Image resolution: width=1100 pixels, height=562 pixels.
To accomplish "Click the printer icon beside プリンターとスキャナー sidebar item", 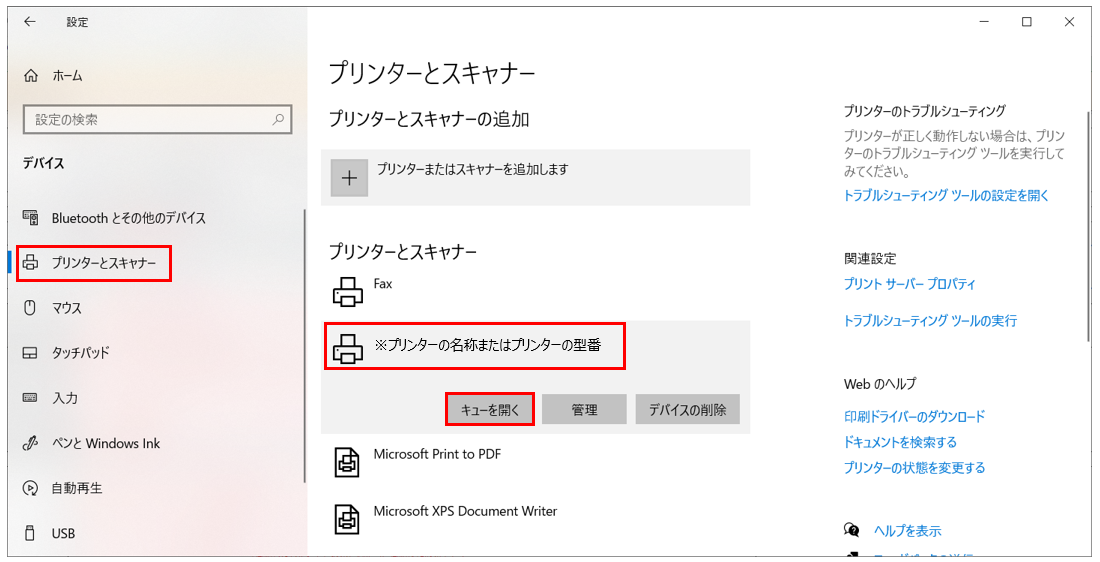I will 30,263.
